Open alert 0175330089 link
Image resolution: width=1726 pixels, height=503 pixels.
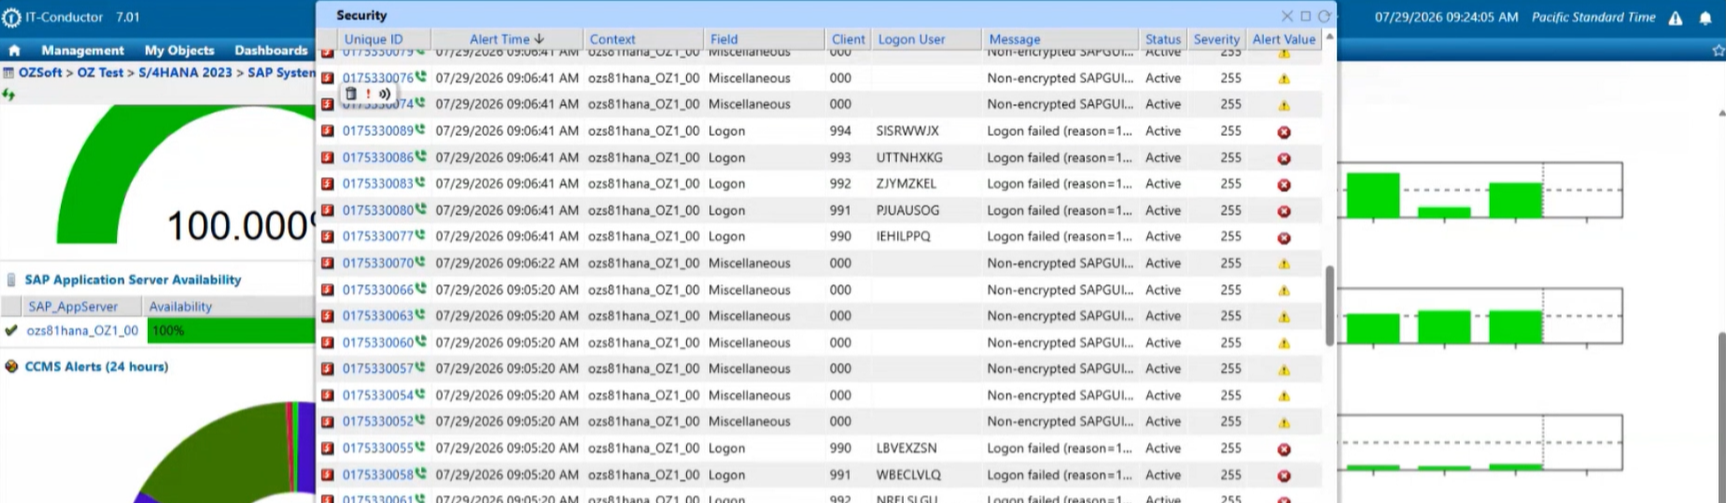pos(377,131)
